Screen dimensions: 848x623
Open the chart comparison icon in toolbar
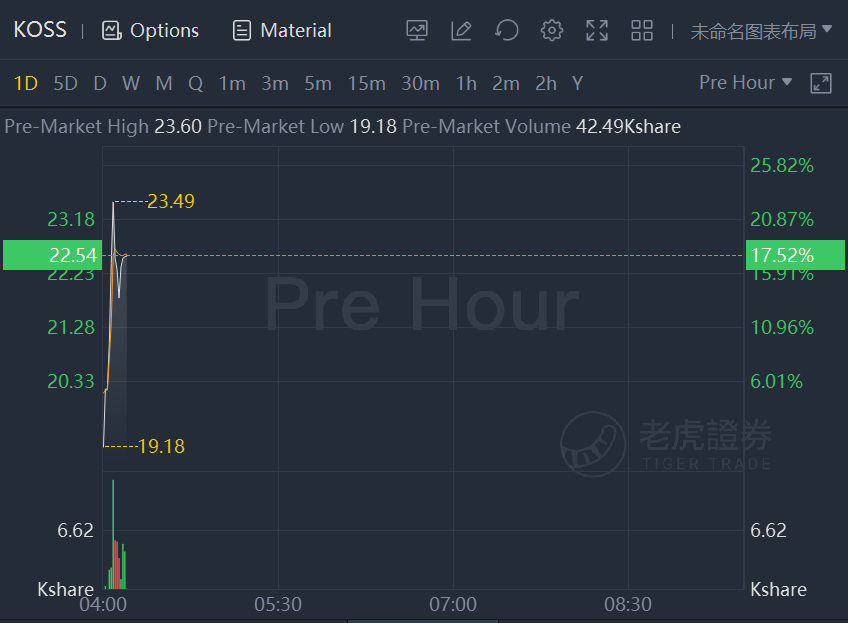point(417,30)
